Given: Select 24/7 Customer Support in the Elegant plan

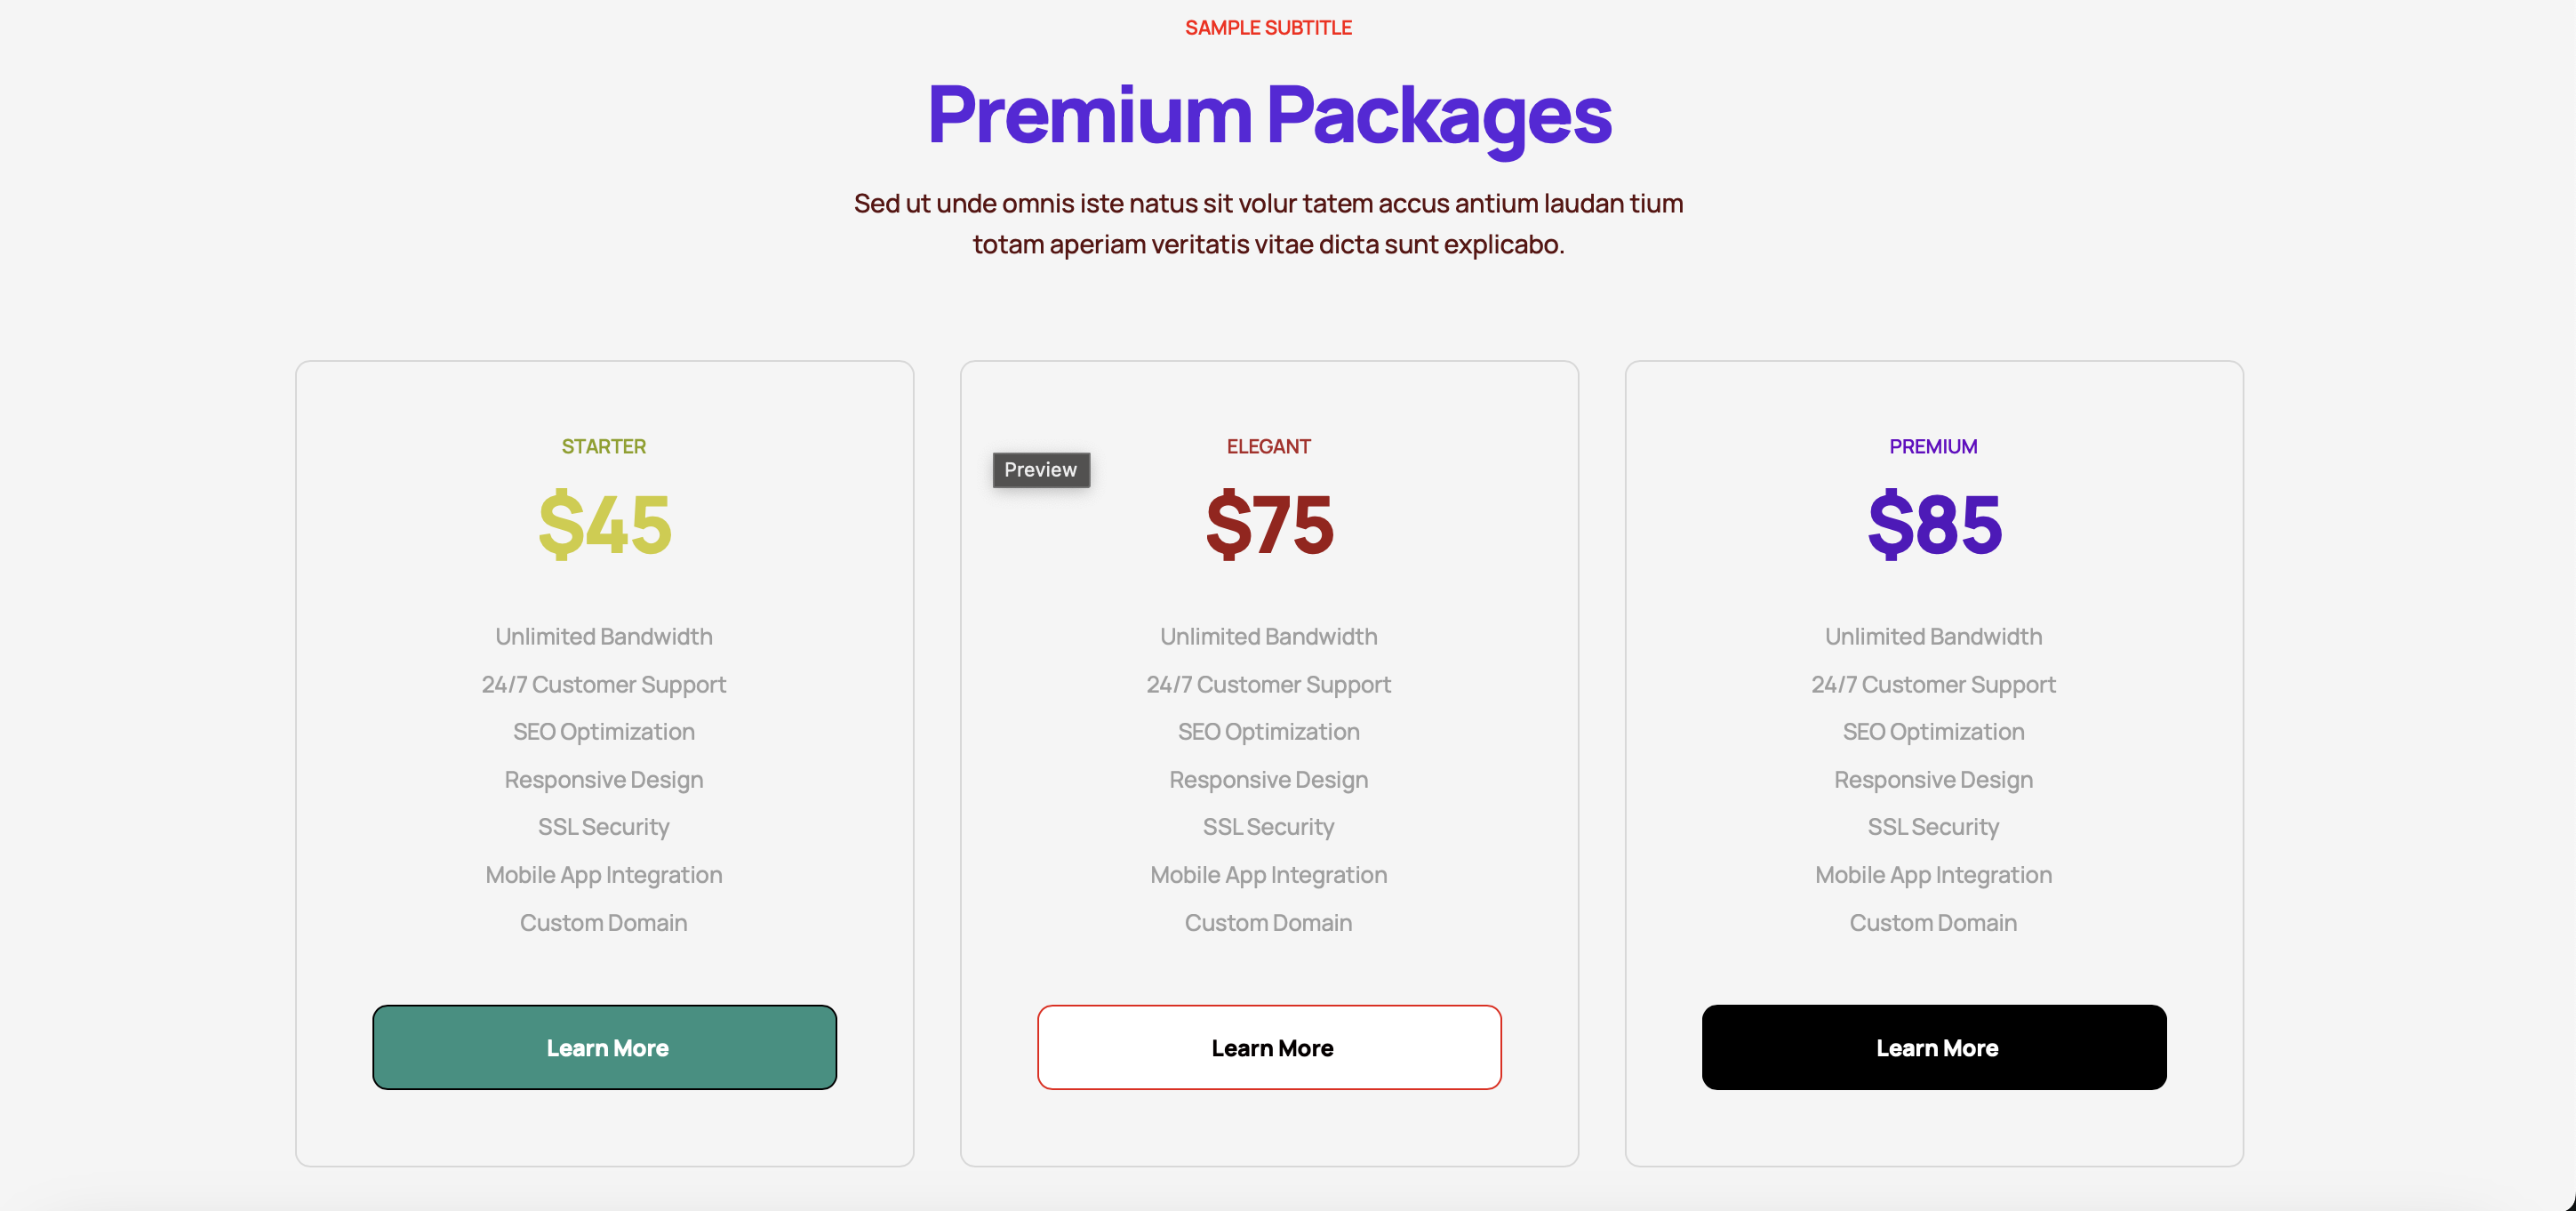Looking at the screenshot, I should (x=1269, y=684).
